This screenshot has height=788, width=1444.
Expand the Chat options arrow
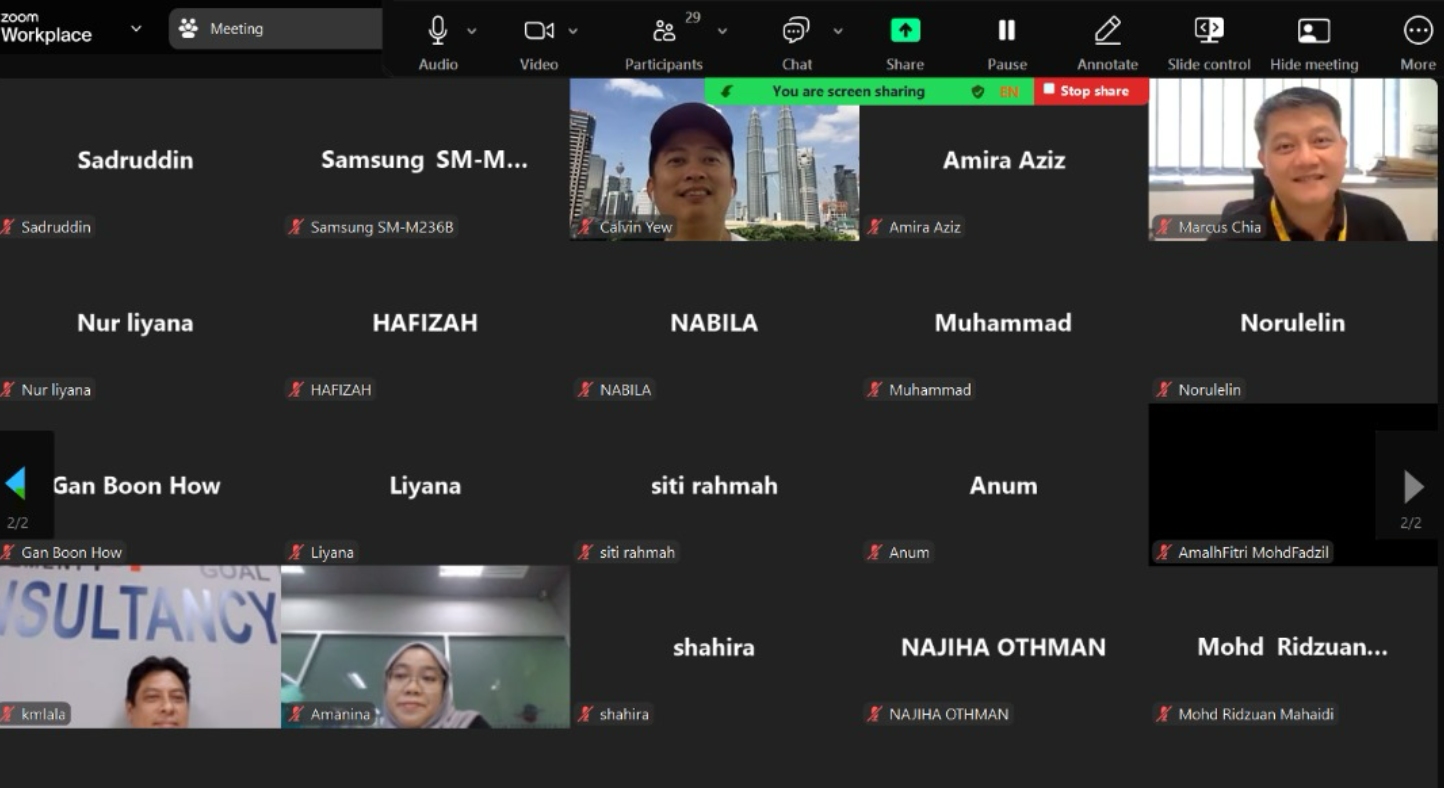coord(838,31)
